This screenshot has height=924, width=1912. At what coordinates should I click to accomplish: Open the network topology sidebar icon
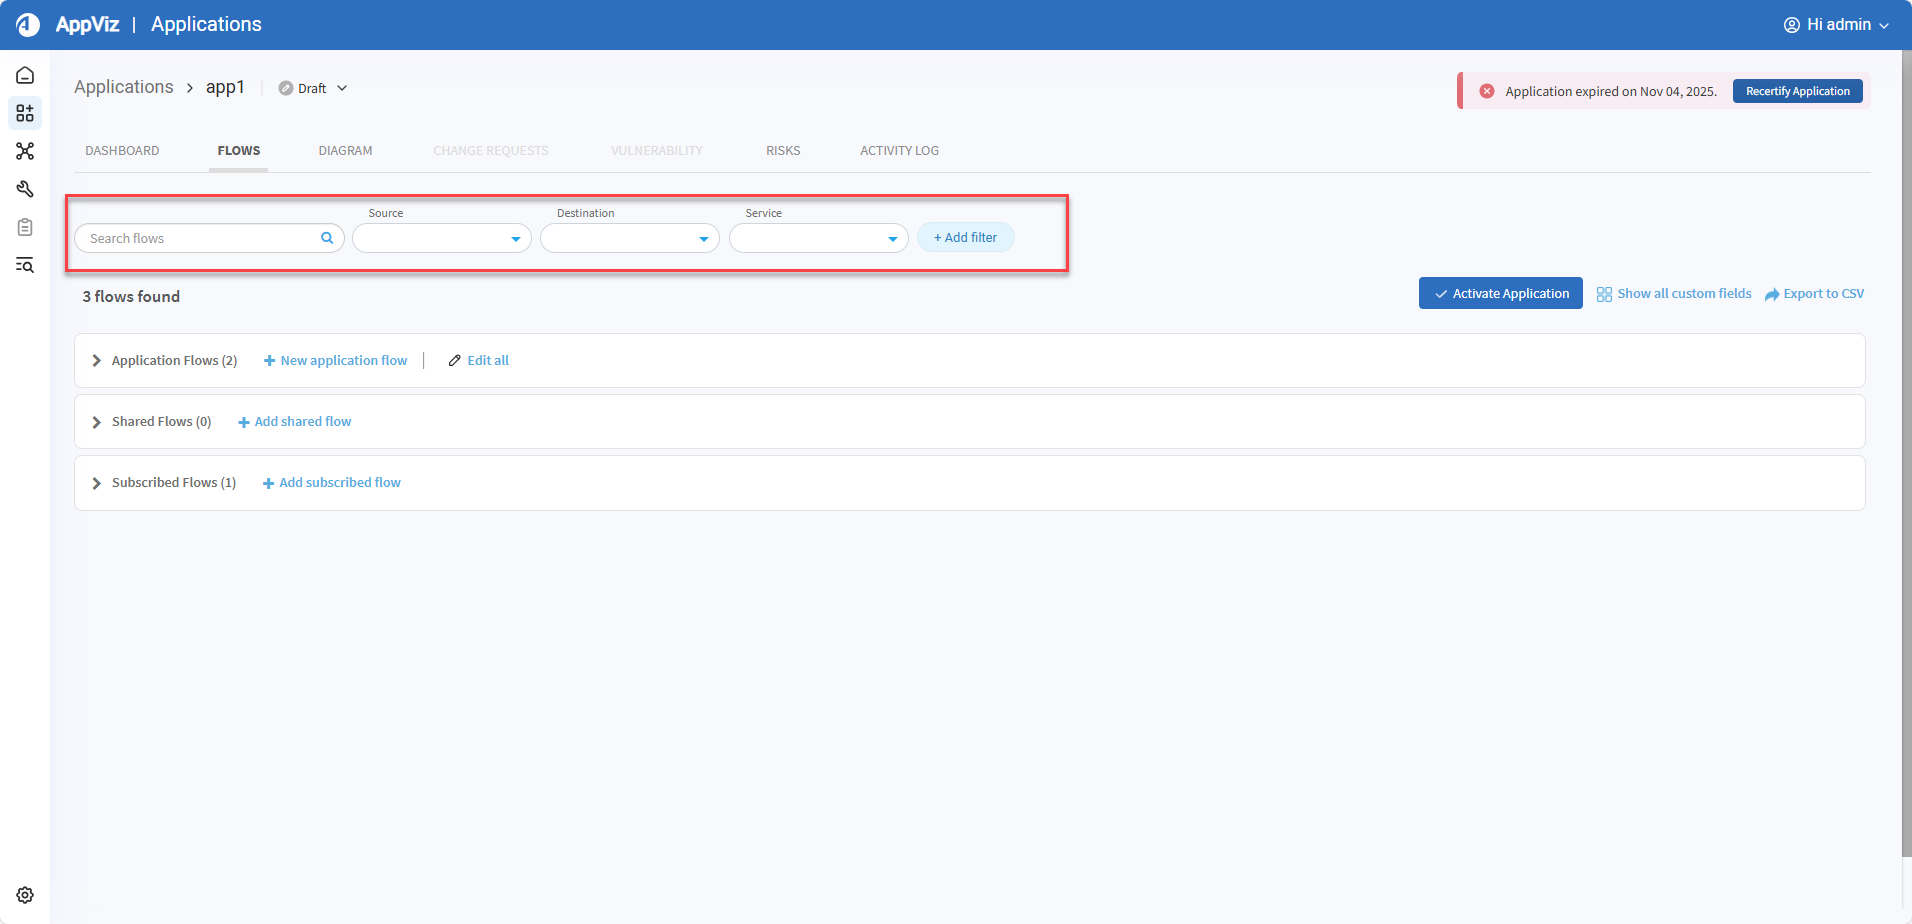[x=25, y=151]
